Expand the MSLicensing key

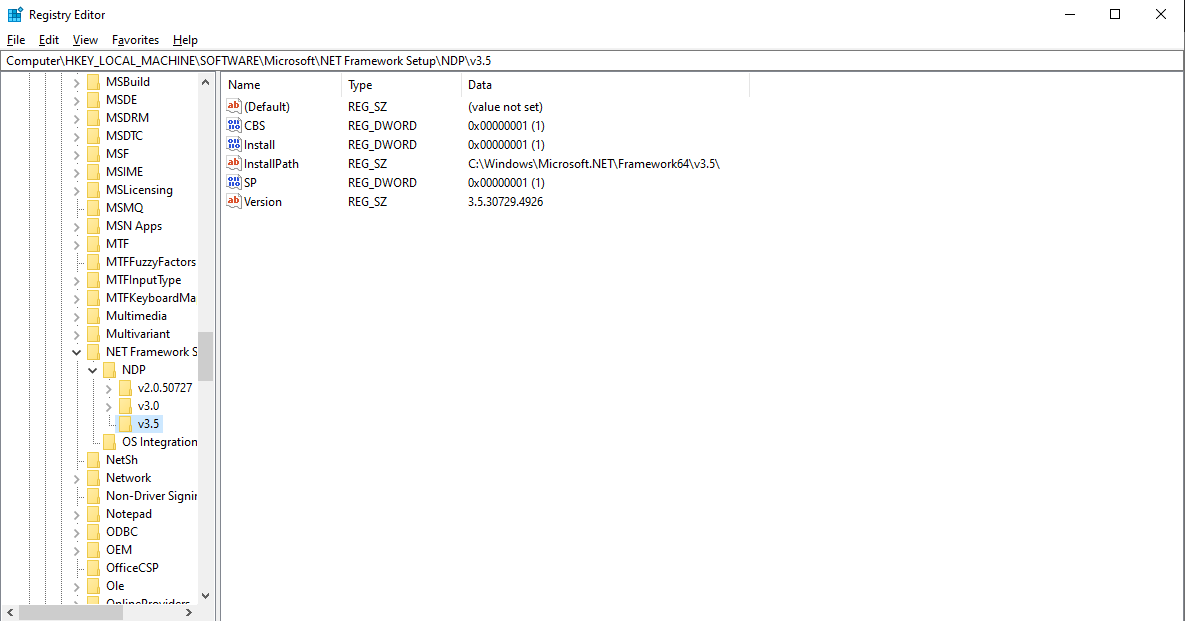76,190
